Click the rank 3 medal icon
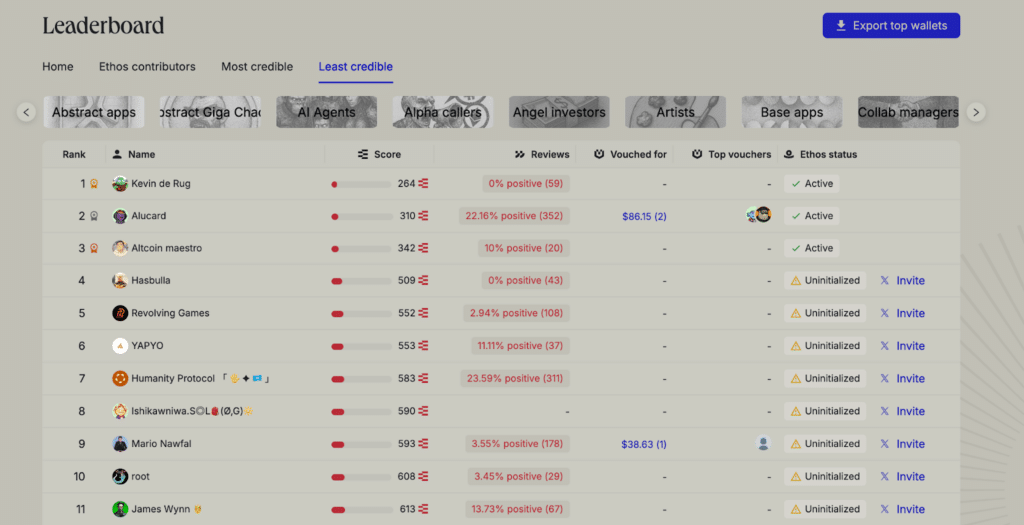The width and height of the screenshot is (1024, 525). click(94, 248)
